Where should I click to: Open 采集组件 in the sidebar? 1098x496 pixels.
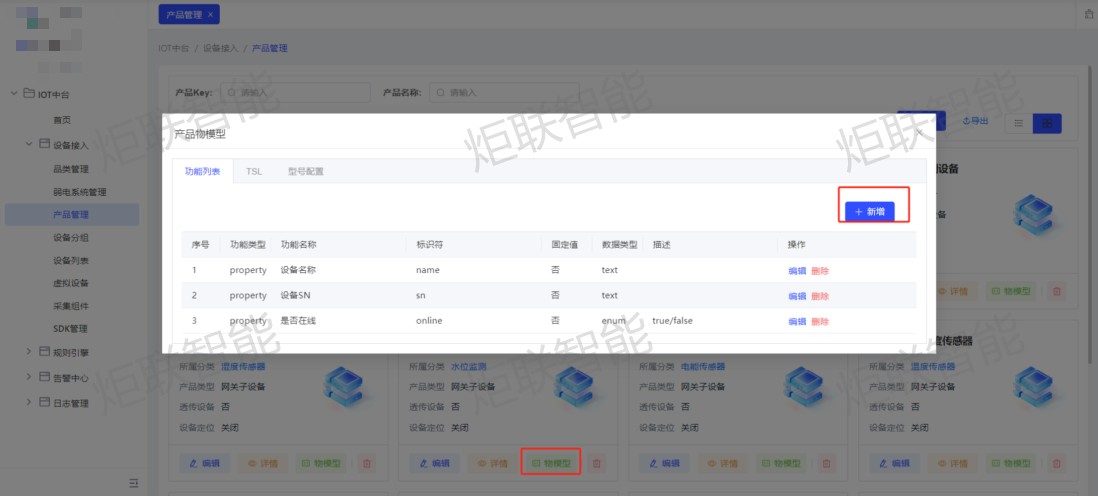tap(70, 306)
